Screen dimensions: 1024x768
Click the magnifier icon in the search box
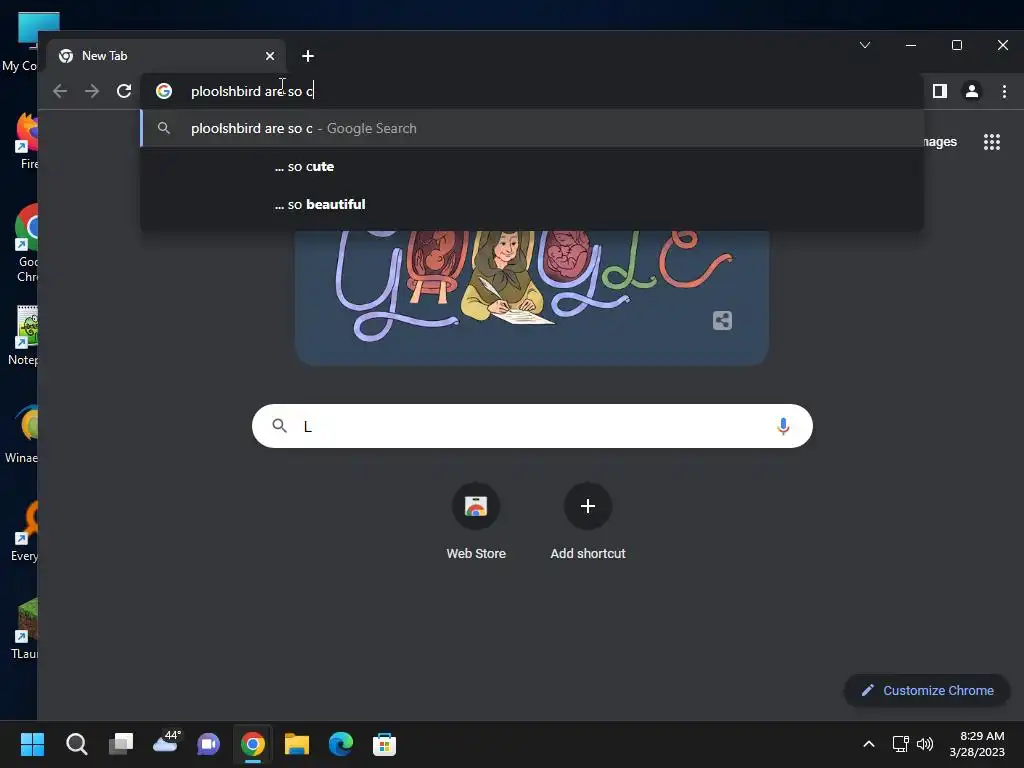[x=280, y=426]
